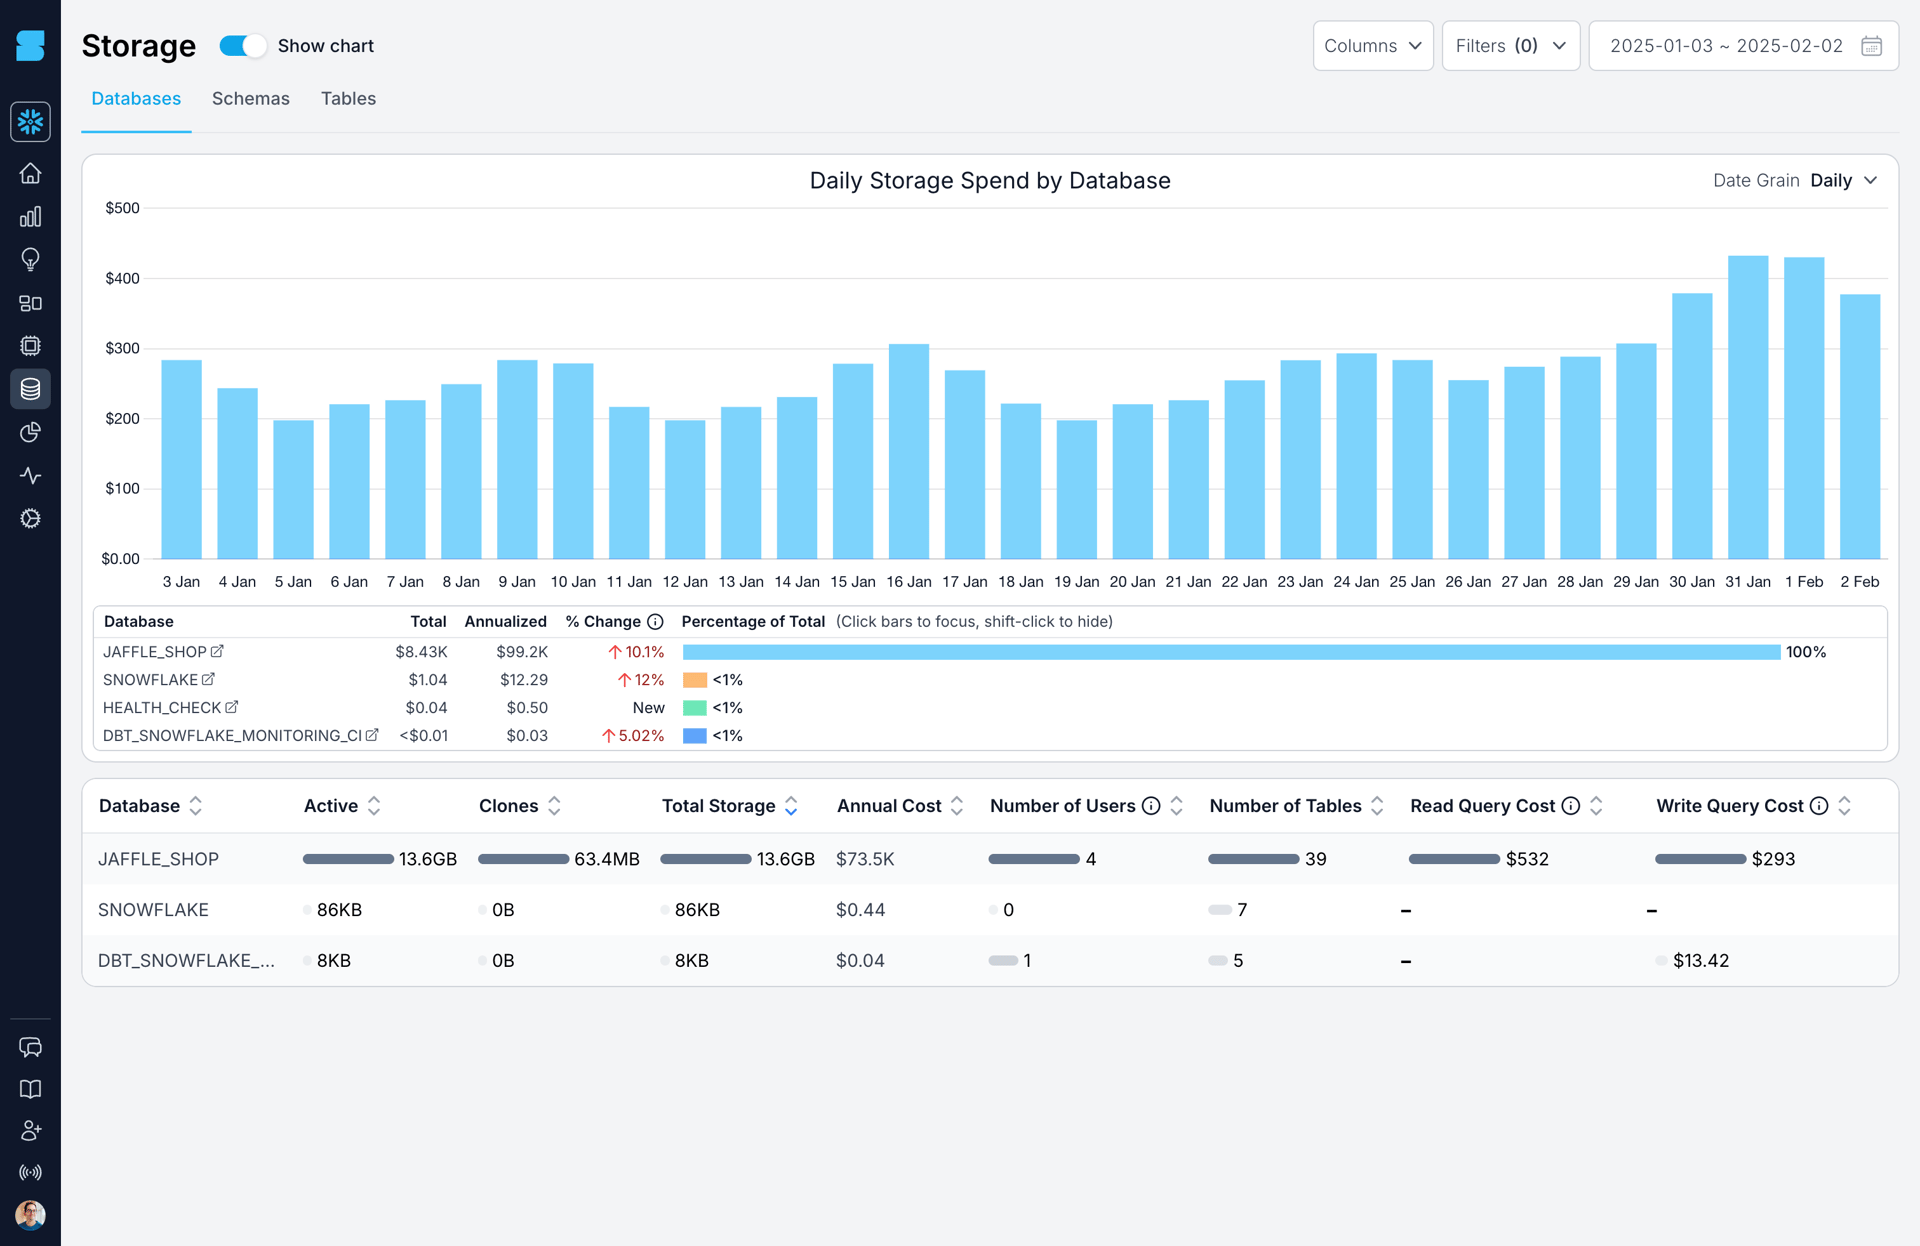Image resolution: width=1920 pixels, height=1246 pixels.
Task: Open SNOWFLAKE row in bottom table
Action: click(990, 910)
